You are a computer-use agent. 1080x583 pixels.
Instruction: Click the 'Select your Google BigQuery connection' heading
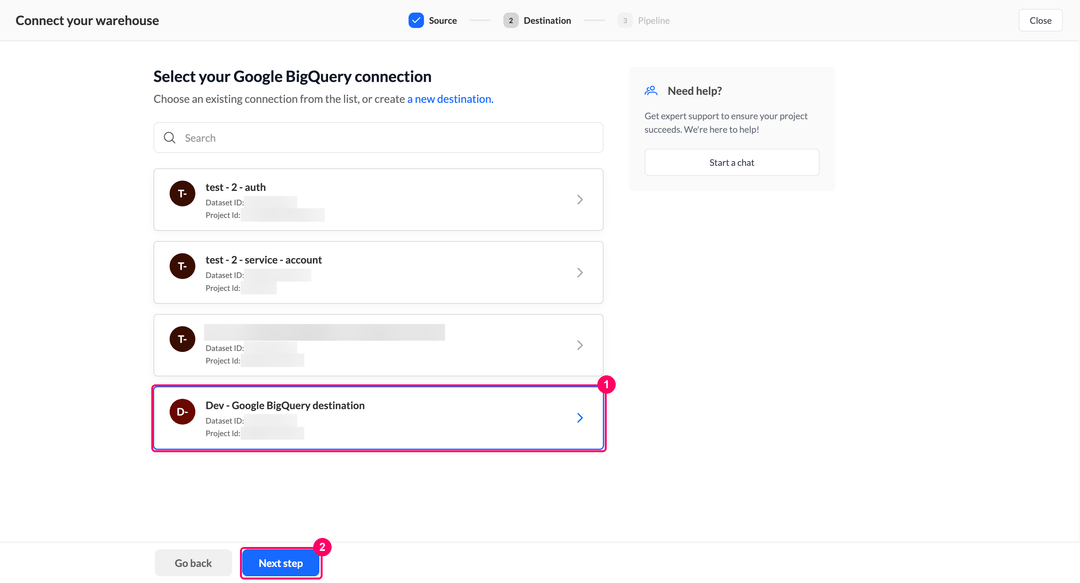pos(292,76)
